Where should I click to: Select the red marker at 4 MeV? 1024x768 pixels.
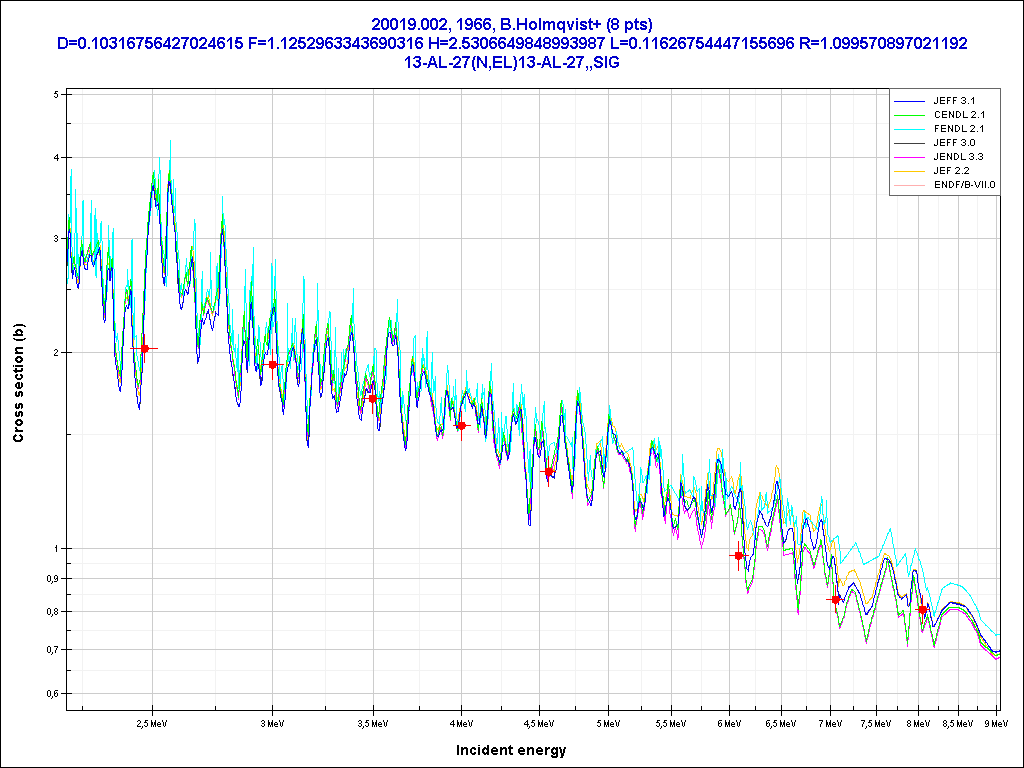(461, 426)
